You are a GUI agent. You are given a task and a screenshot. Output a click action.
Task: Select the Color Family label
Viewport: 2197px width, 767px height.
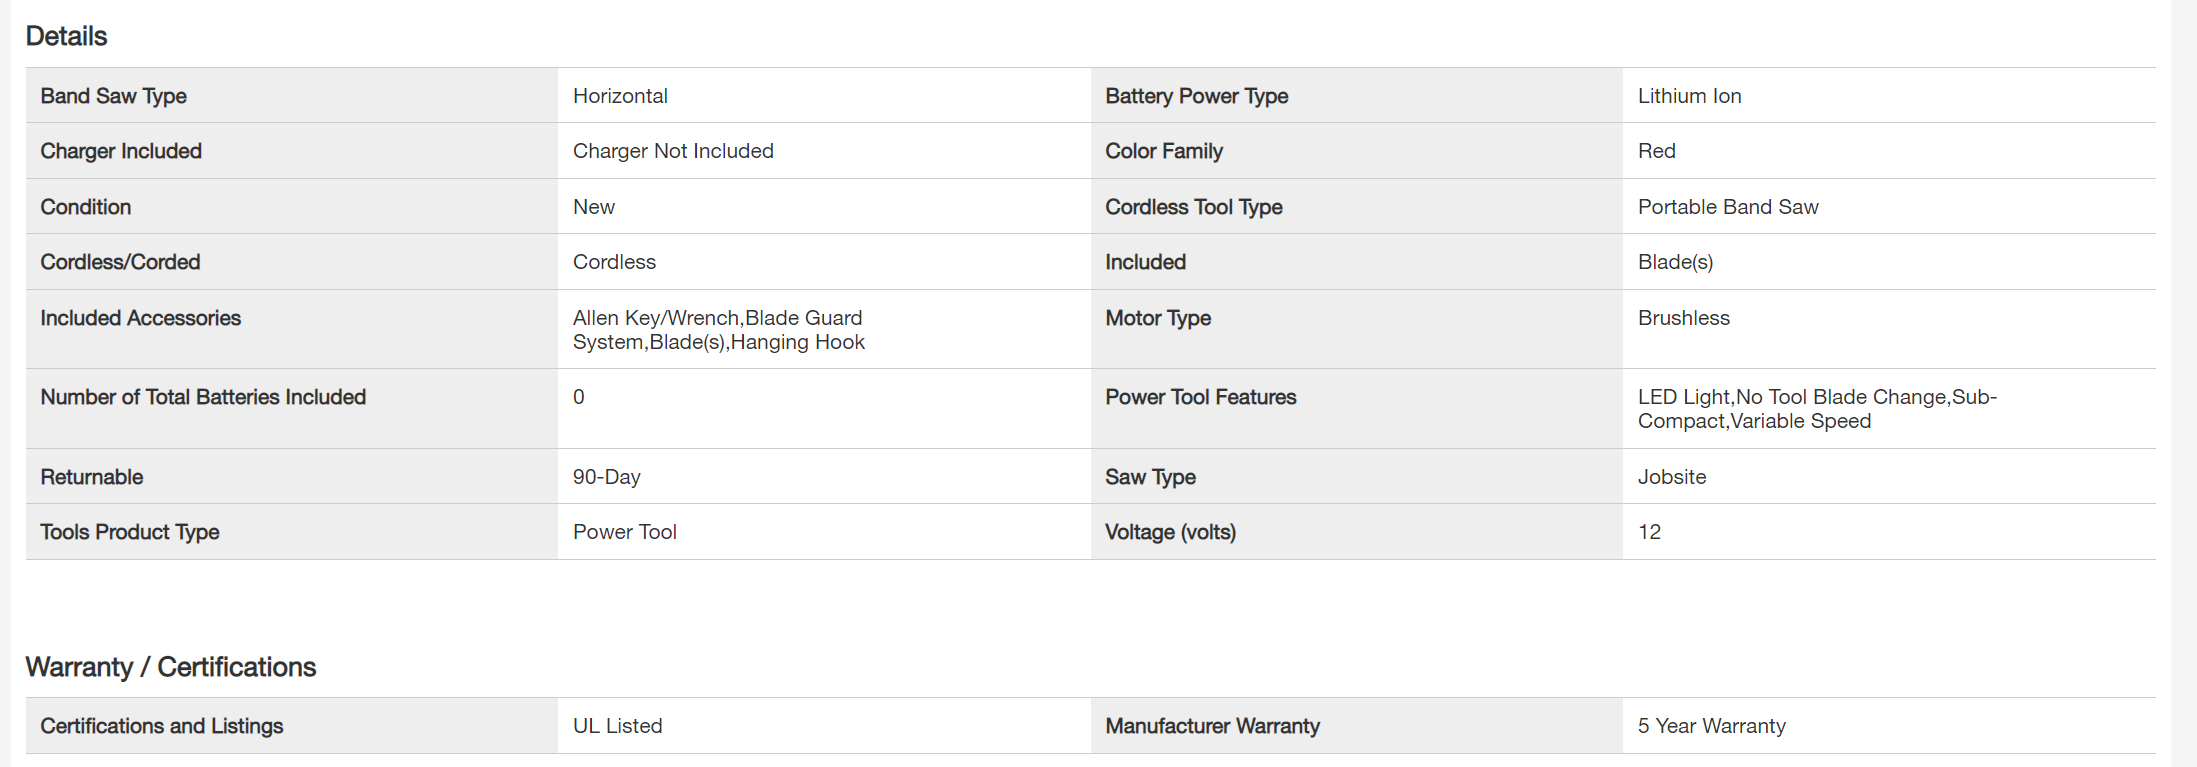(x=1163, y=151)
